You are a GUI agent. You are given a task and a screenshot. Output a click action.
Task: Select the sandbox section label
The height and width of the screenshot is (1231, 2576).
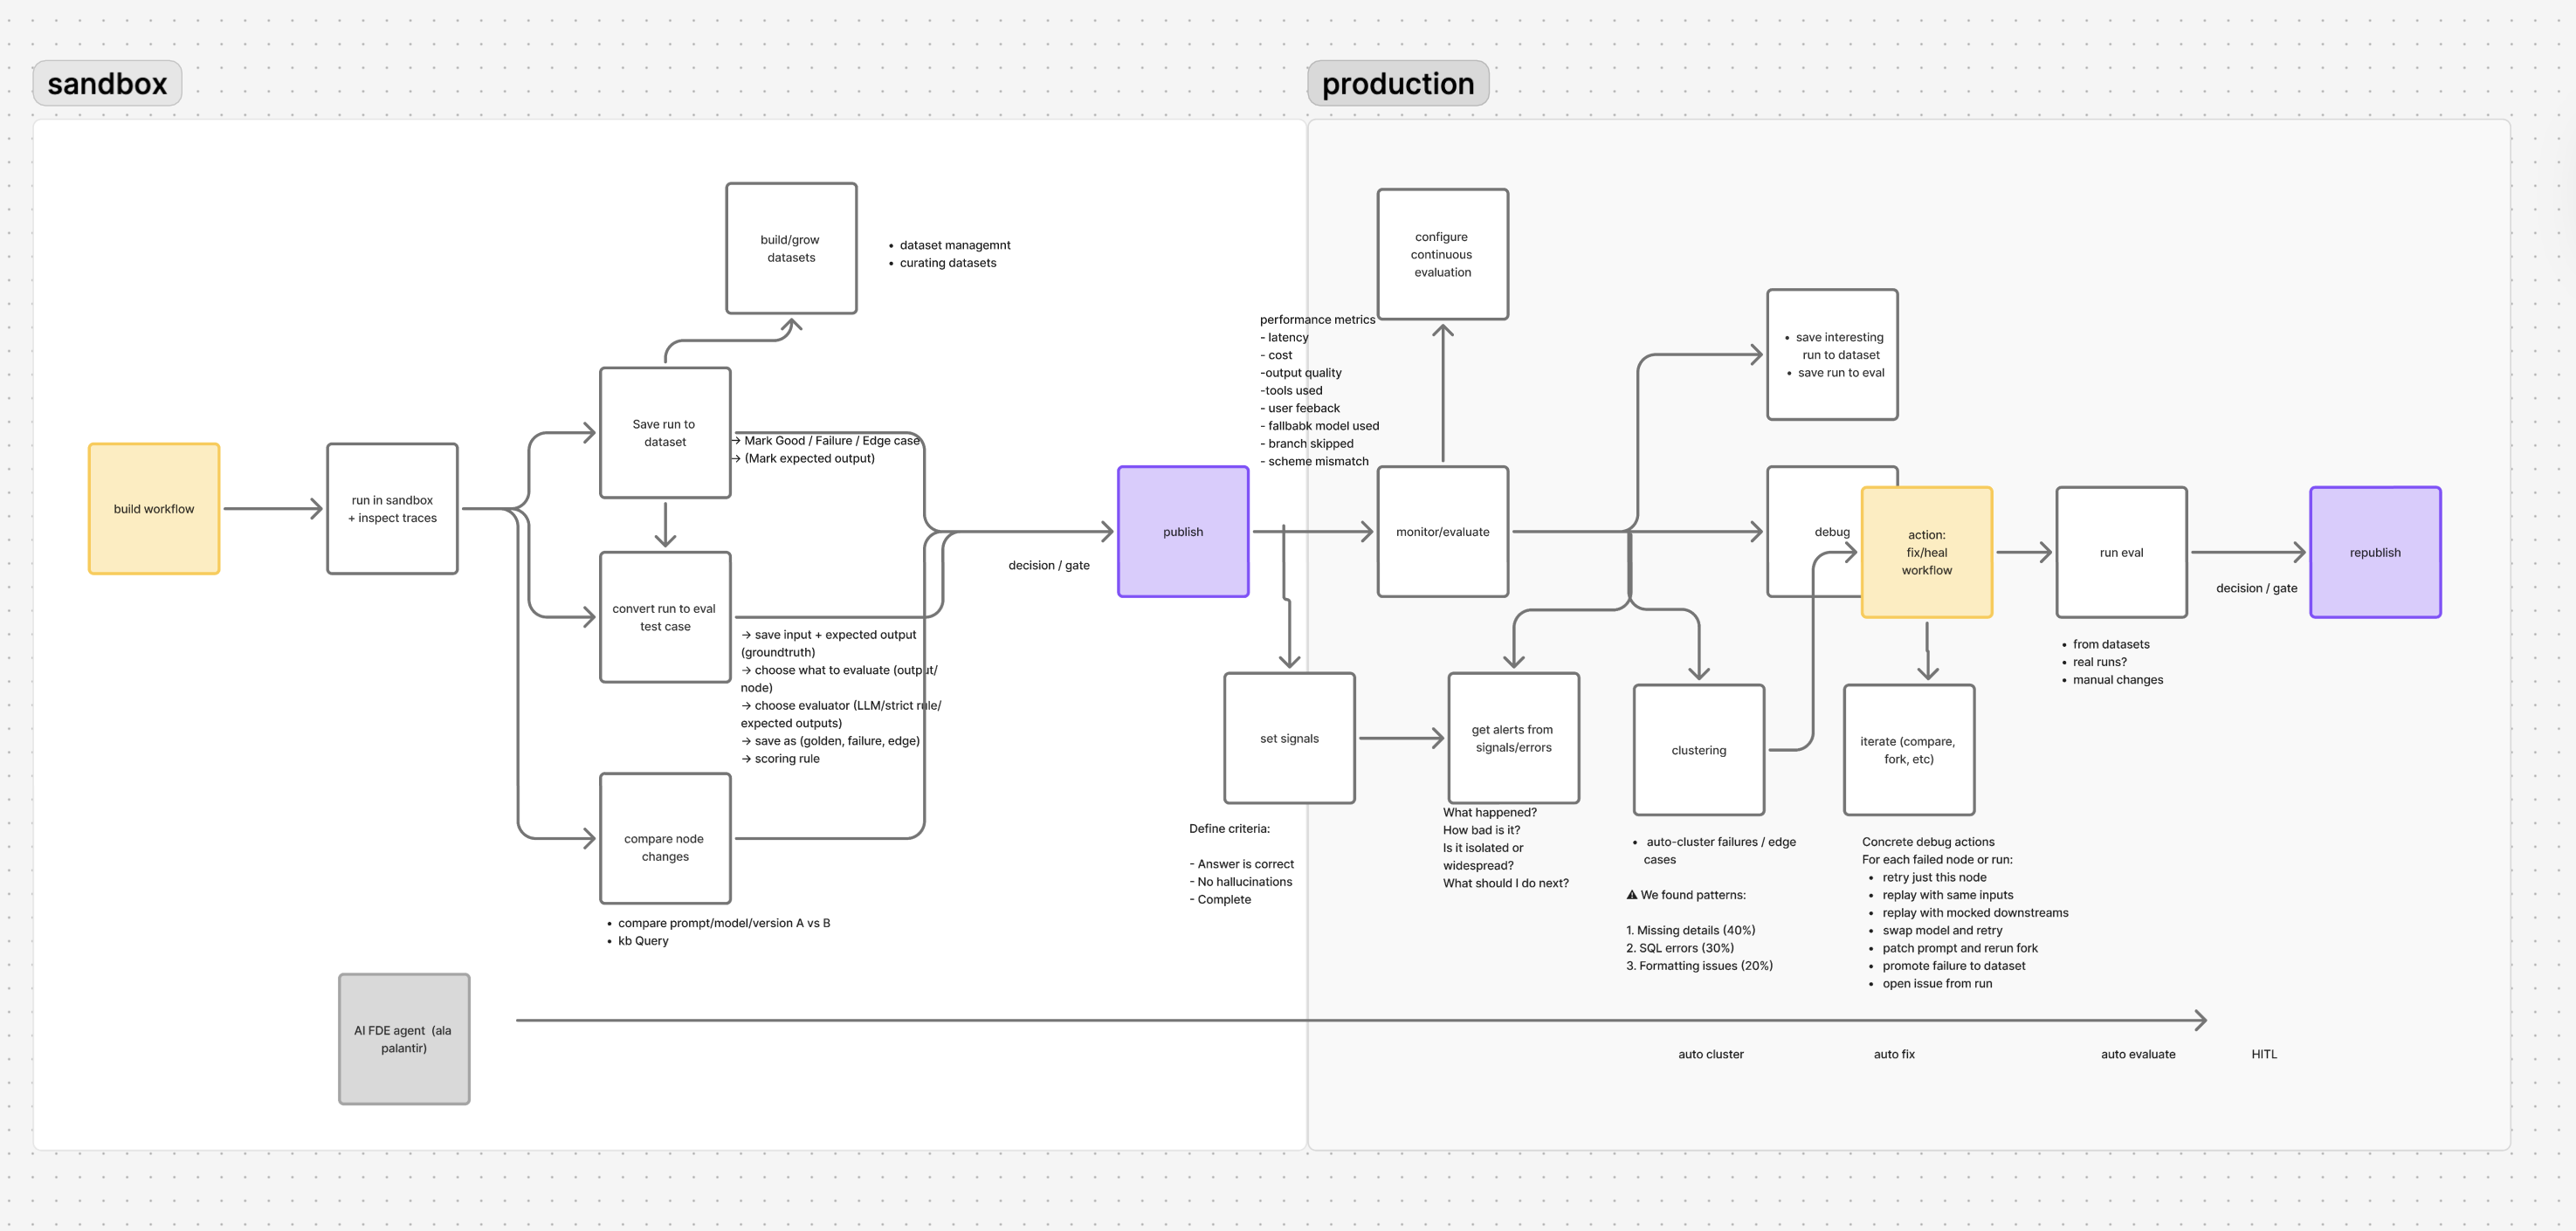click(x=107, y=83)
